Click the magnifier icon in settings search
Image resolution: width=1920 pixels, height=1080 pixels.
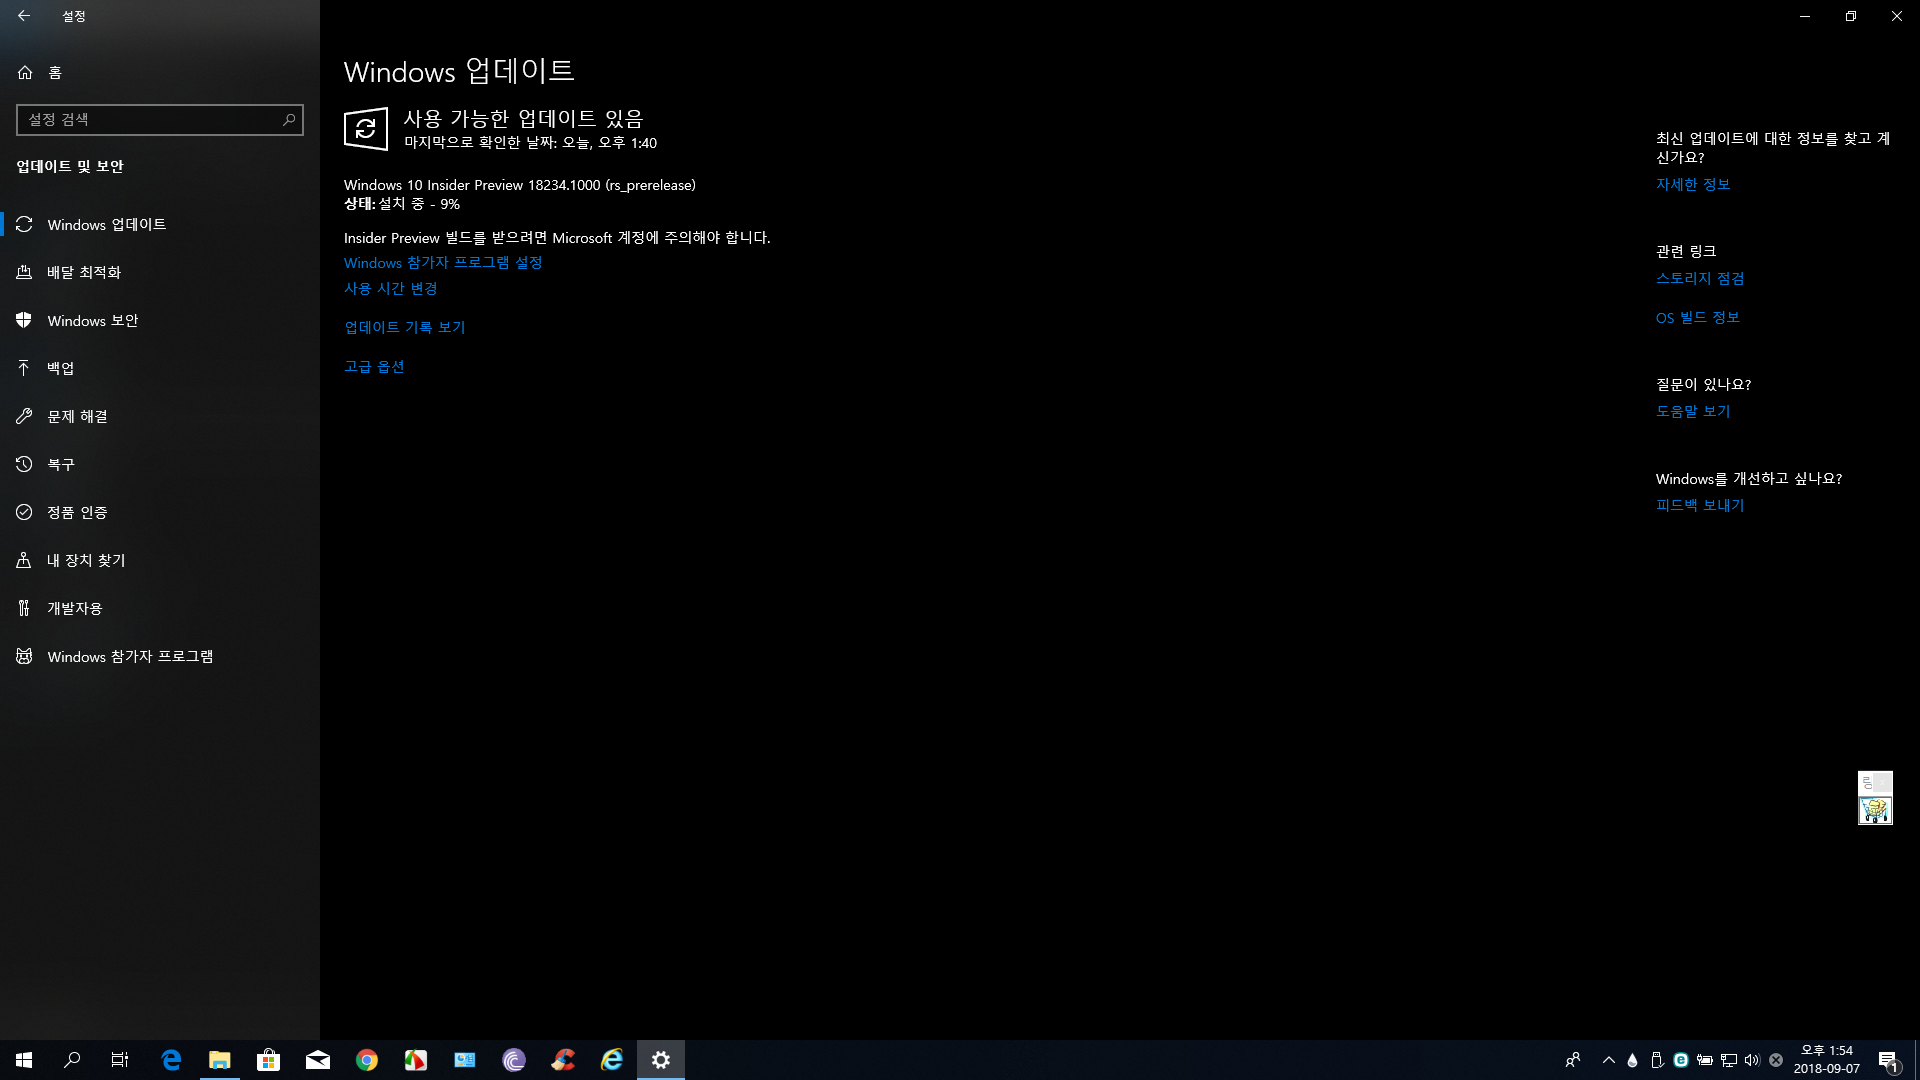289,120
